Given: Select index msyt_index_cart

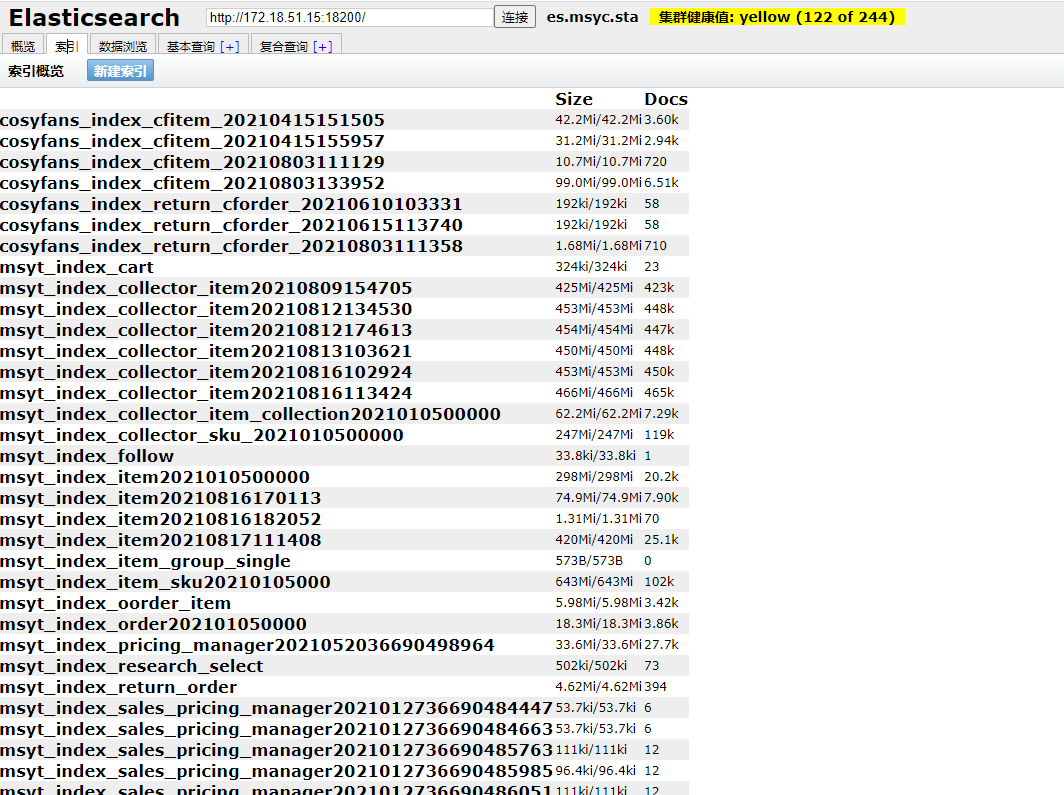Looking at the screenshot, I should coord(77,267).
